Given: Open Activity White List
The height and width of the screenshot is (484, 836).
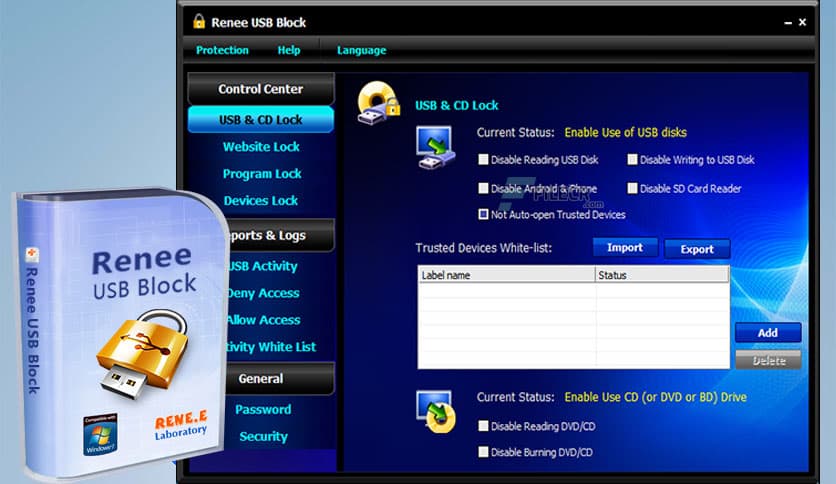Looking at the screenshot, I should (x=271, y=347).
